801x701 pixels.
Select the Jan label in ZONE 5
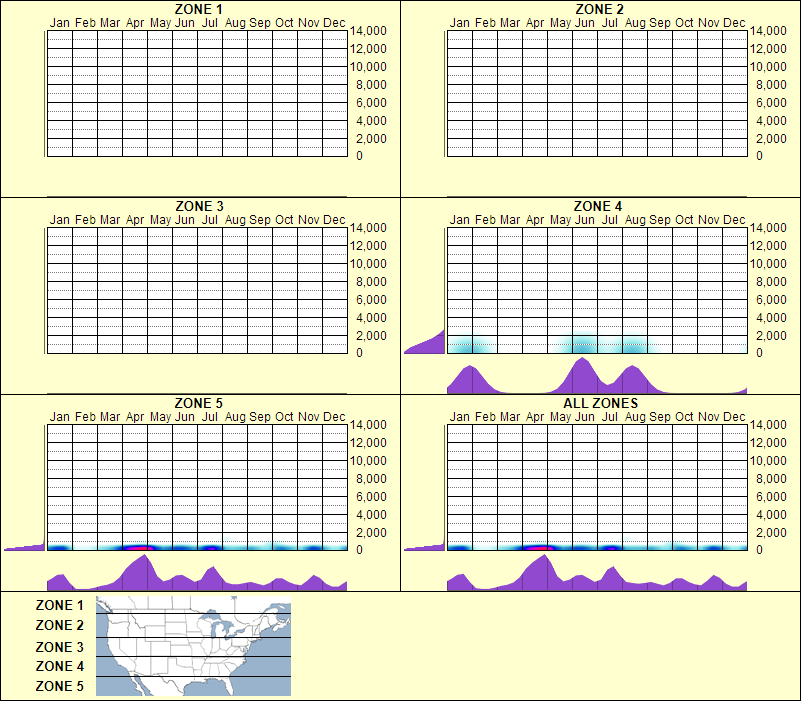(x=59, y=417)
